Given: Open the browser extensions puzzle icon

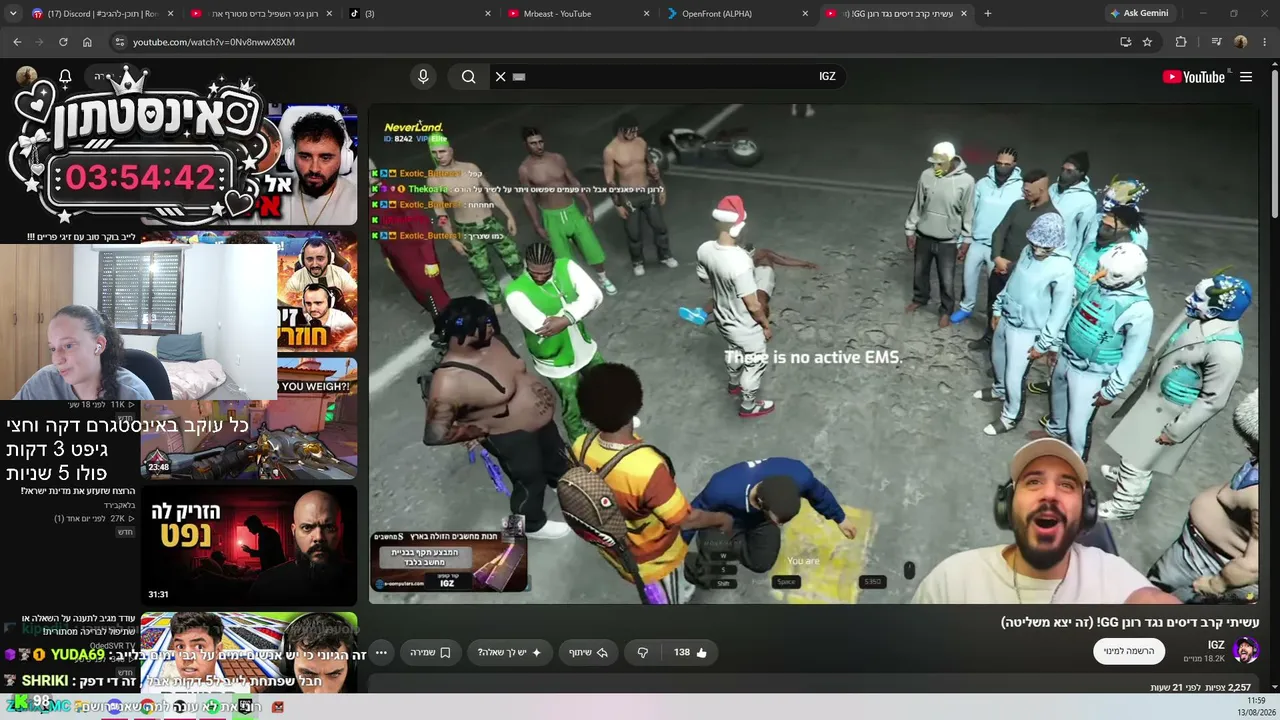Looking at the screenshot, I should (1181, 42).
